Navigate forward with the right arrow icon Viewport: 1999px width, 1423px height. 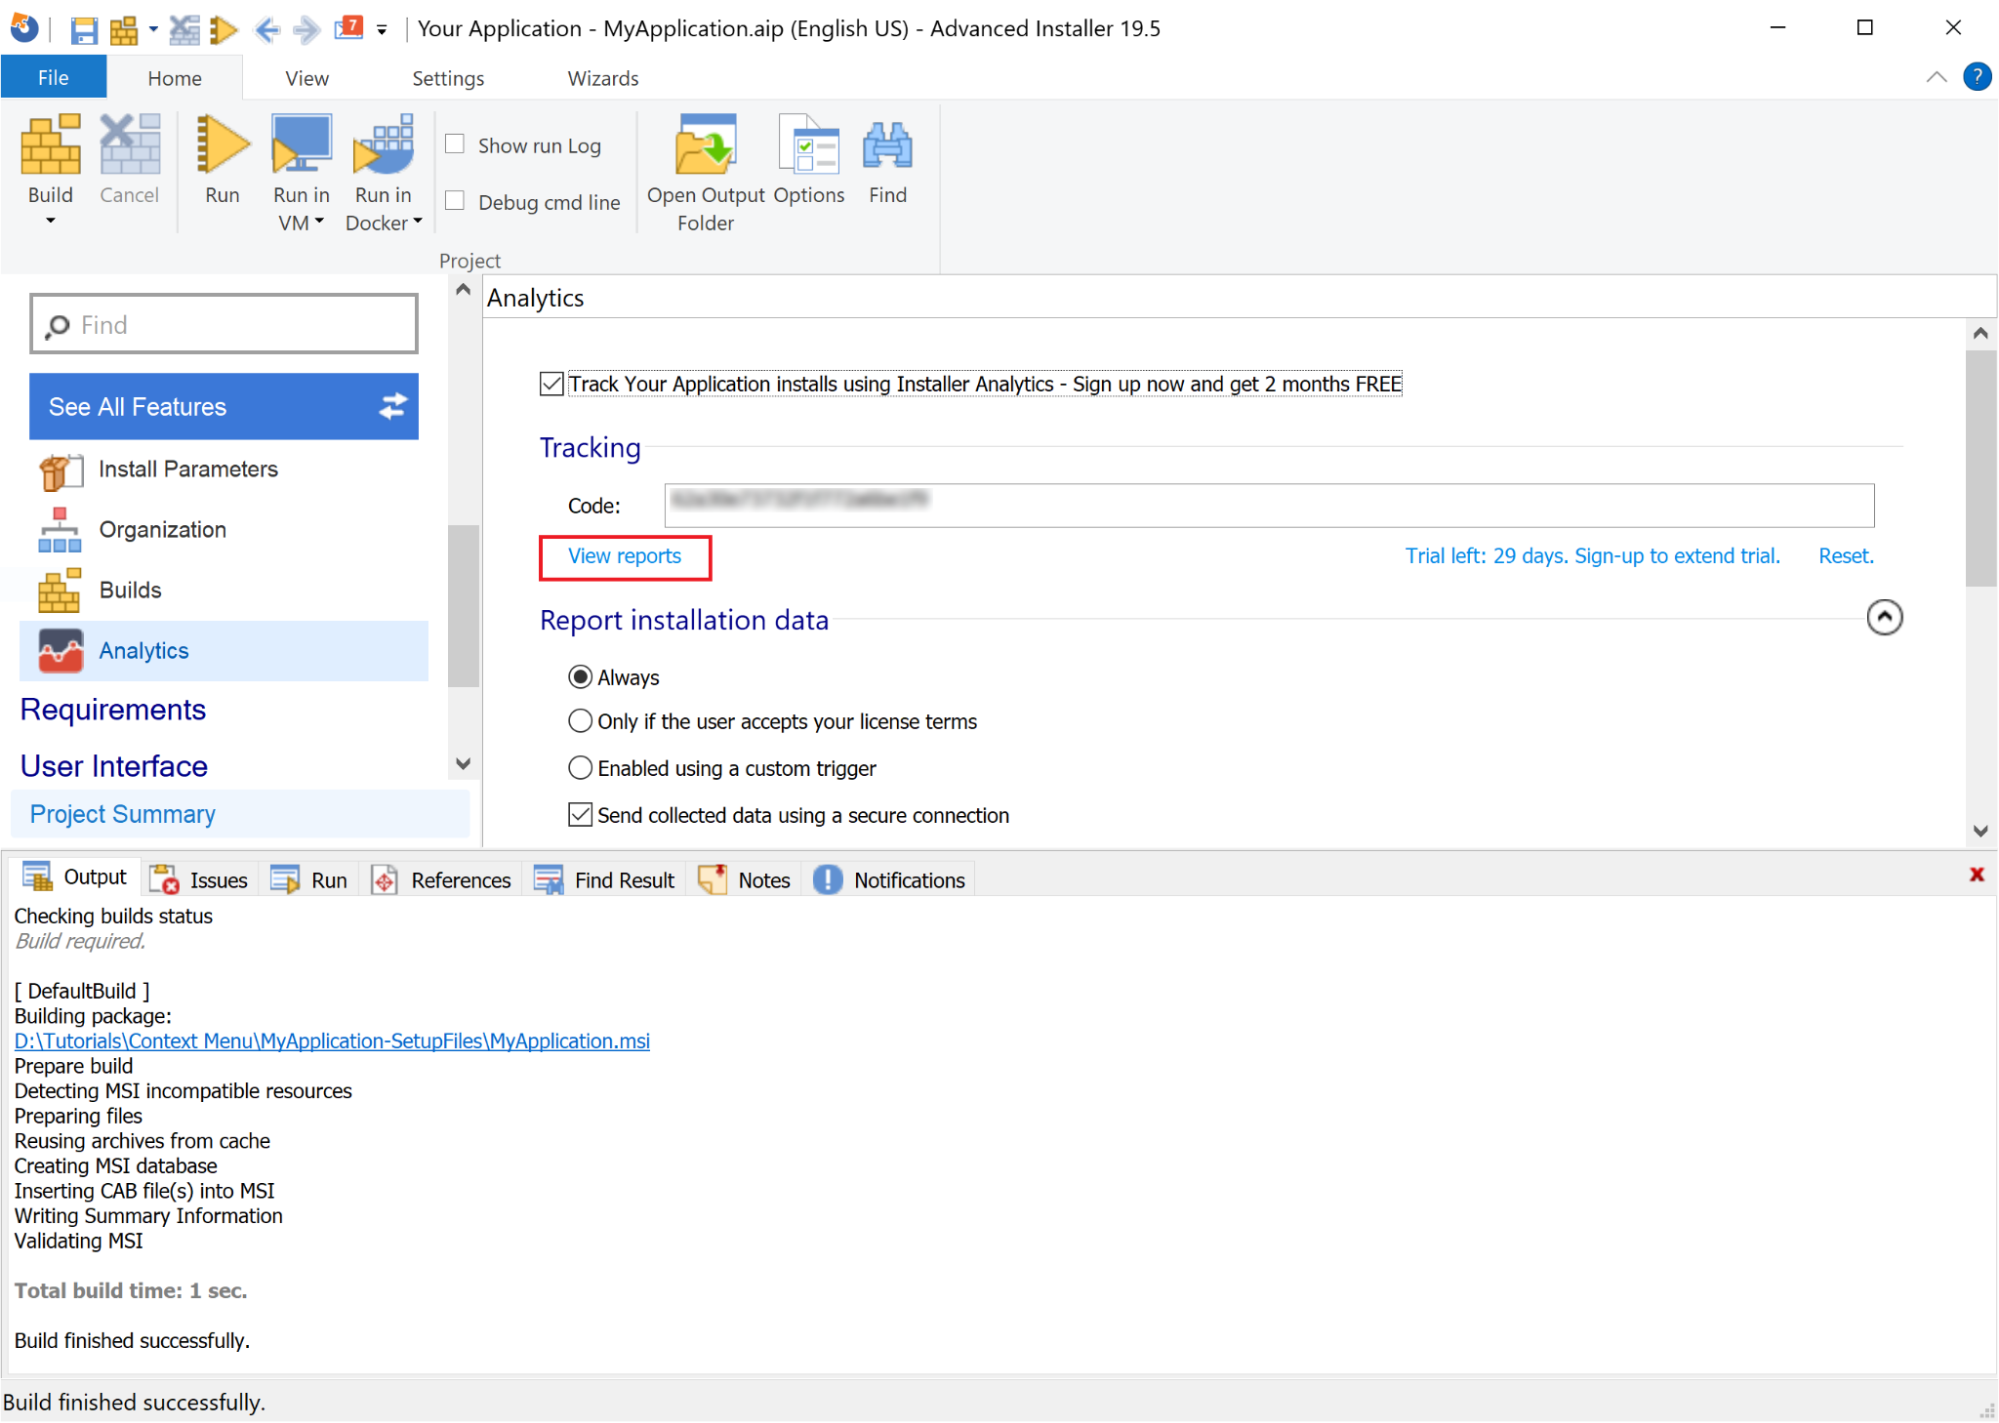(306, 30)
